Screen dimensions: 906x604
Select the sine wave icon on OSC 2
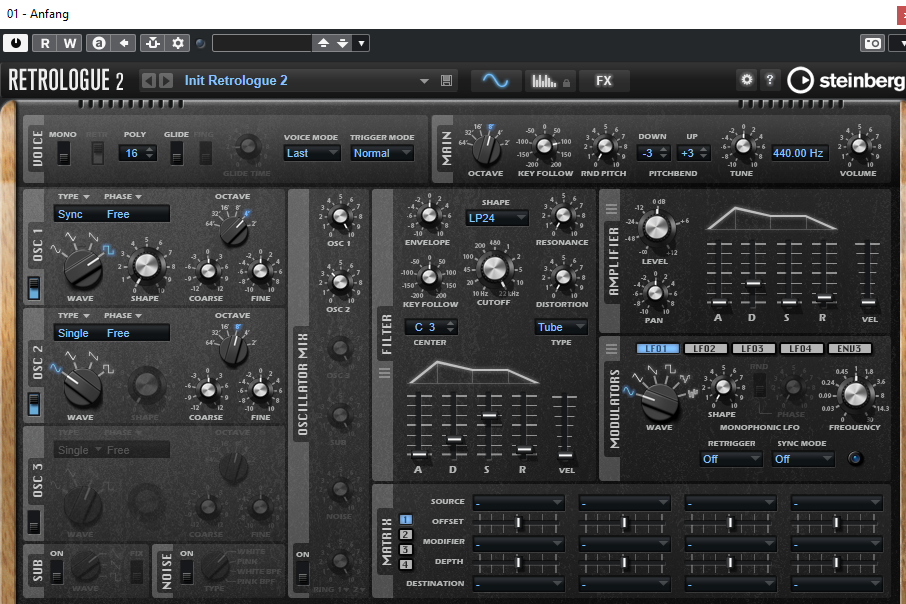pyautogui.click(x=55, y=368)
